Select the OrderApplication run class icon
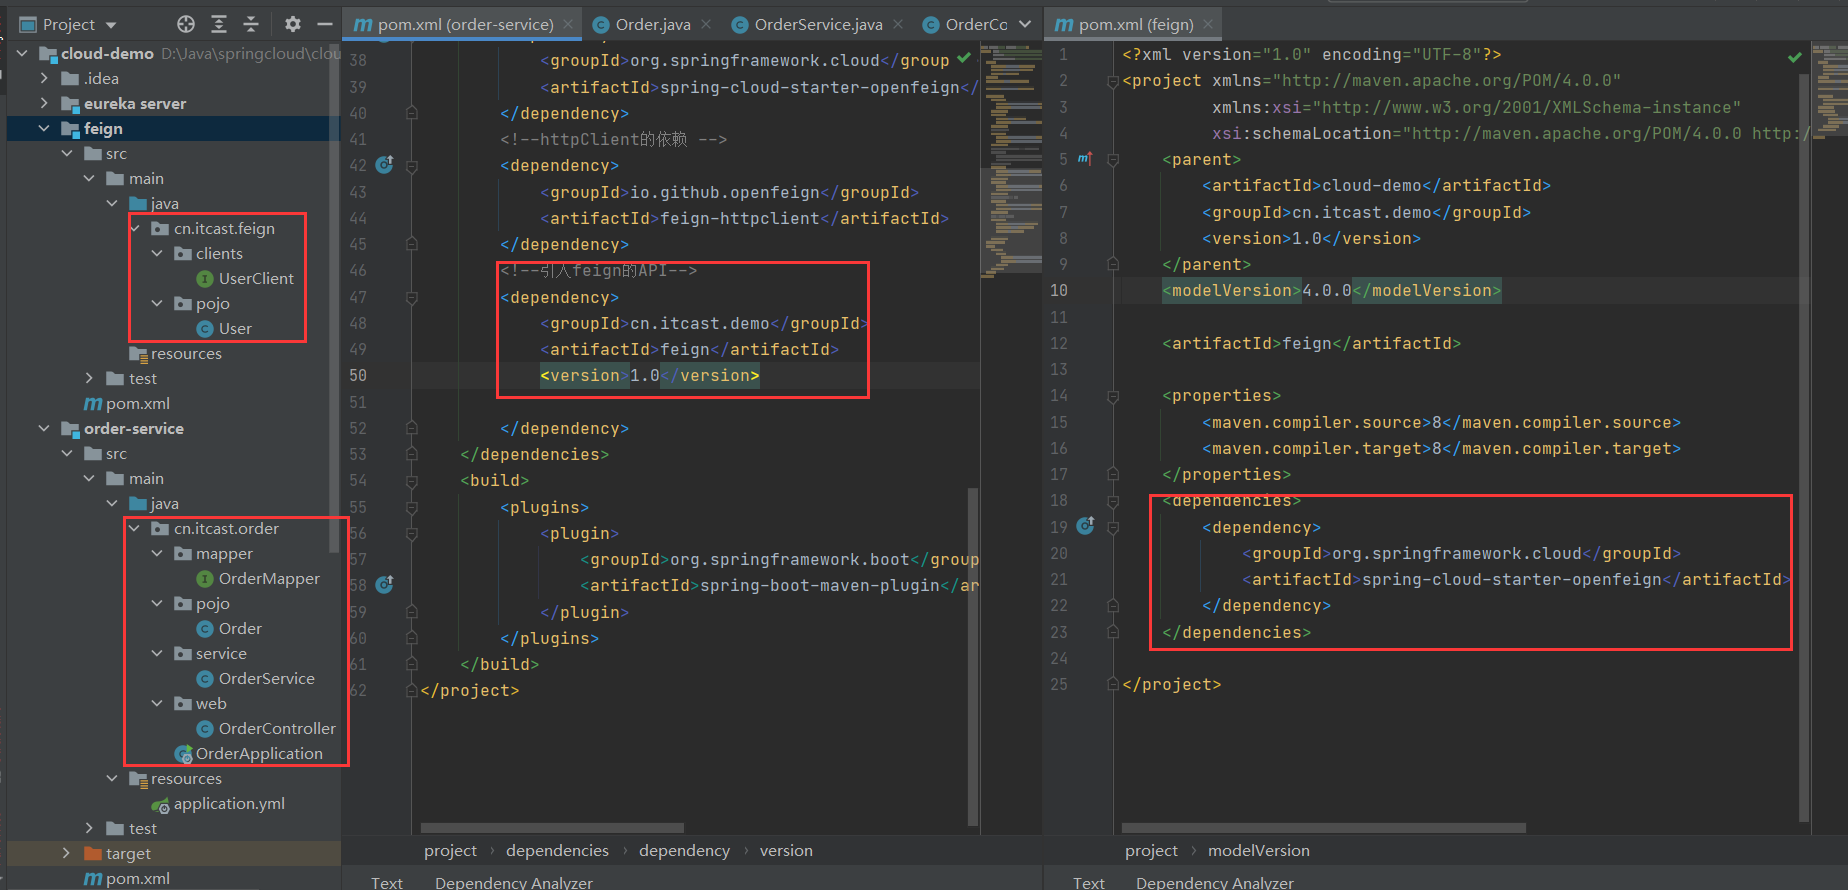 (183, 754)
